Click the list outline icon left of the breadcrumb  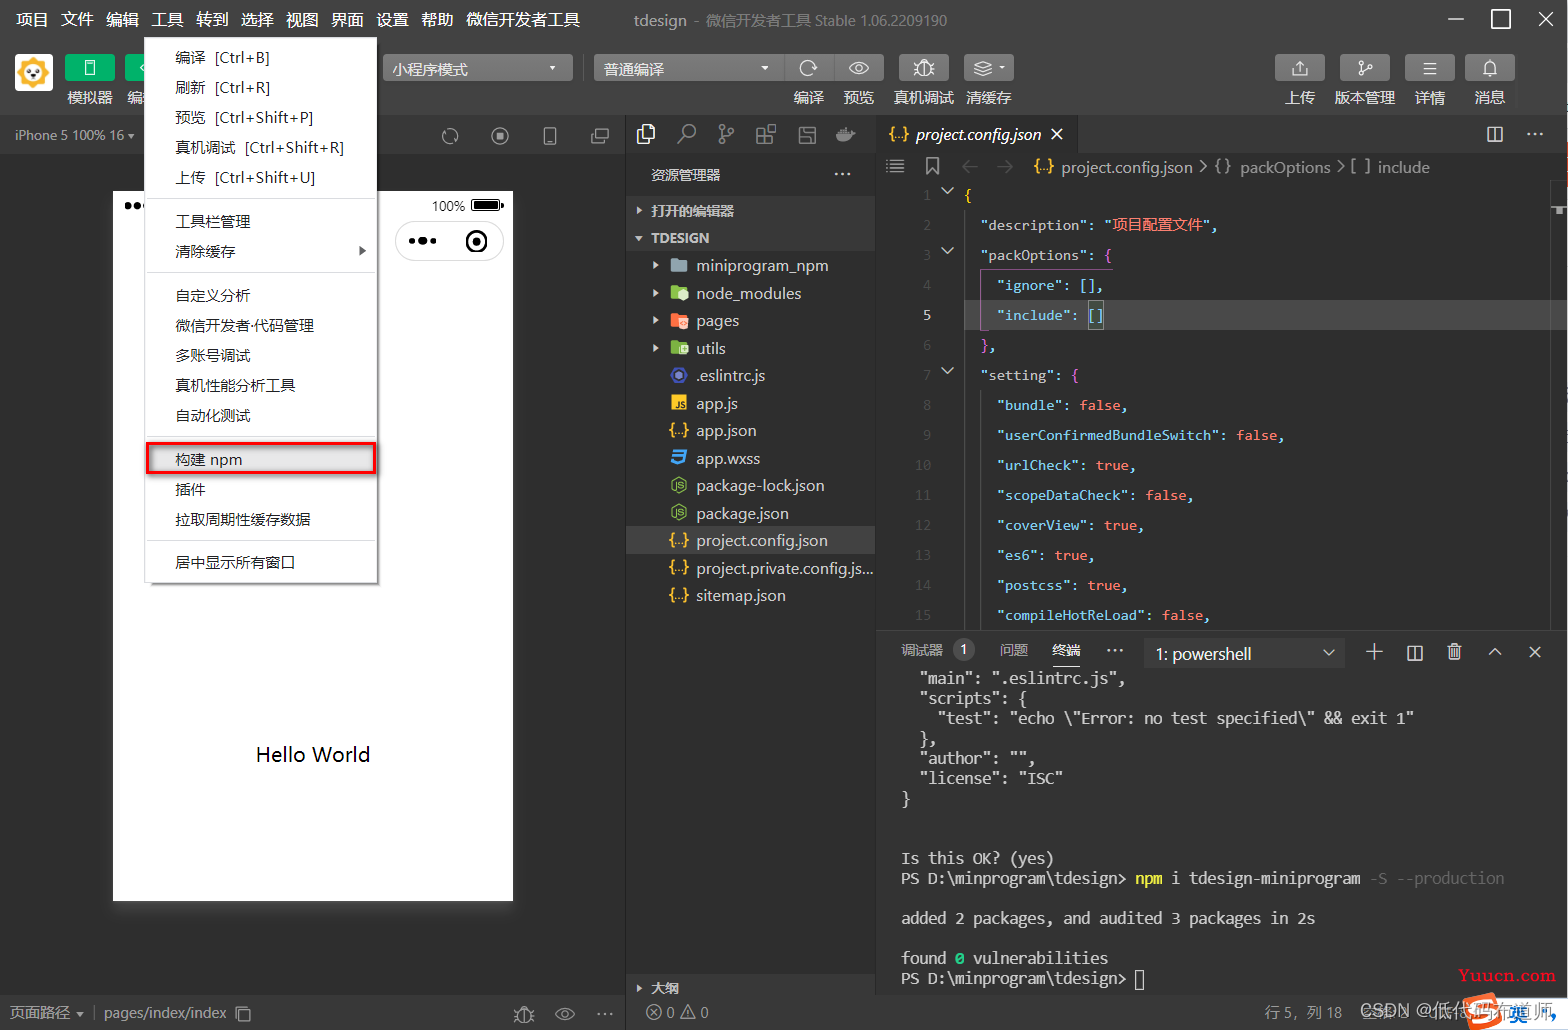click(x=895, y=166)
